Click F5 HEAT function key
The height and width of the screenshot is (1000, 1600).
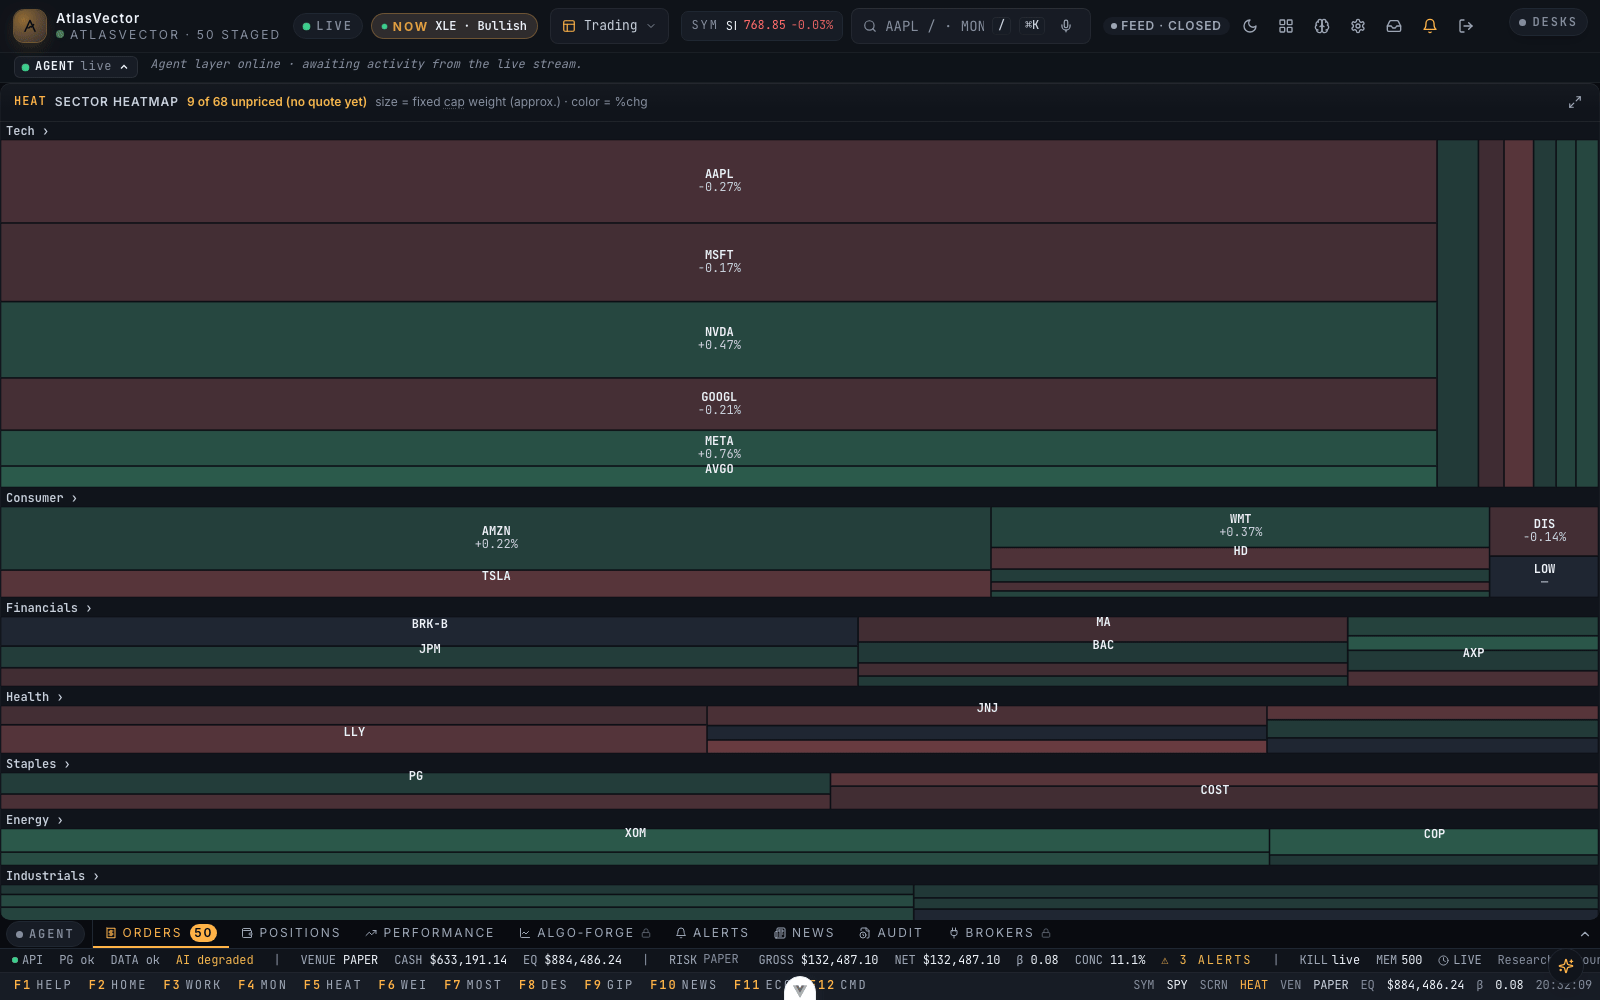333,985
